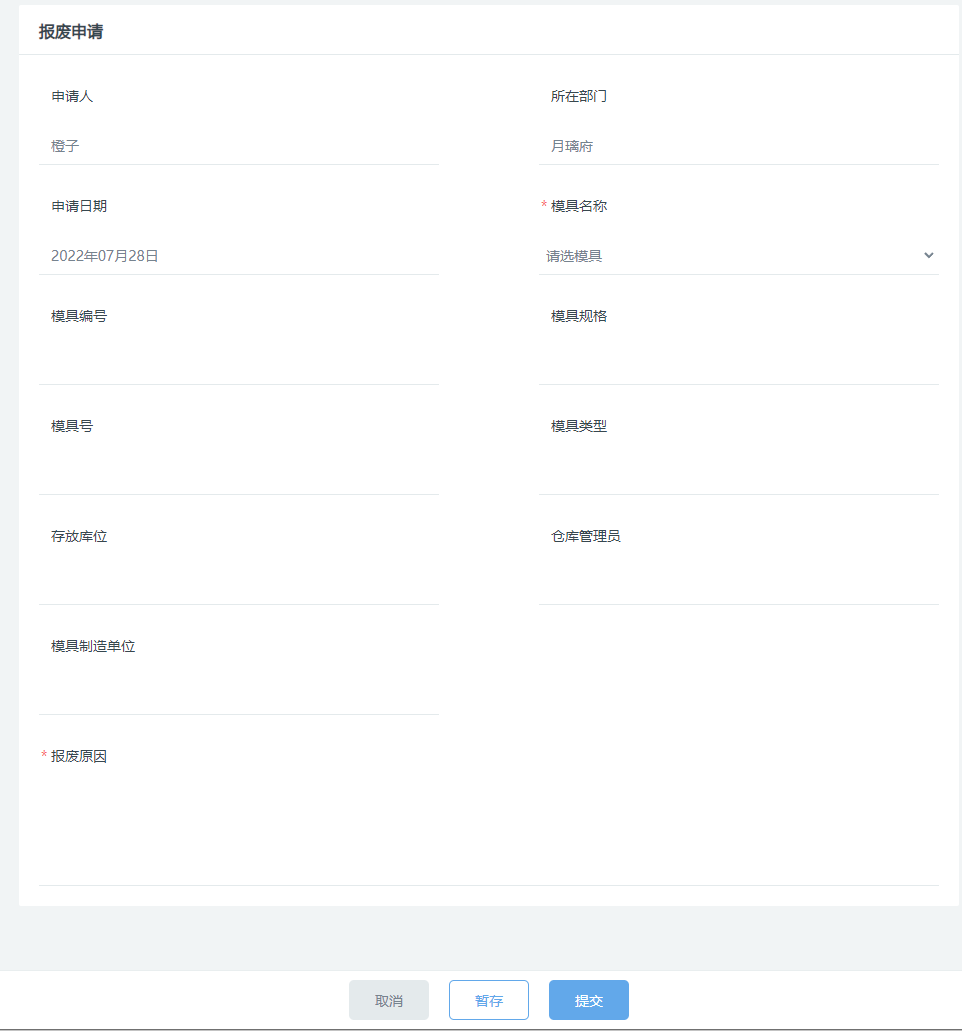Open the 请选模具 dropdown
The width and height of the screenshot is (962, 1031).
coord(738,256)
